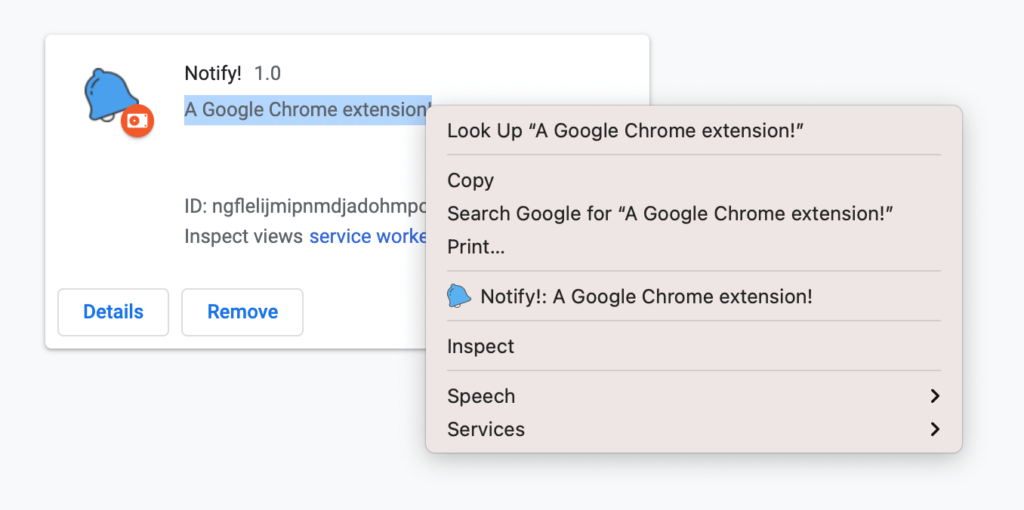The width and height of the screenshot is (1024, 510).
Task: Choose Search Google for selected text
Action: (x=669, y=213)
